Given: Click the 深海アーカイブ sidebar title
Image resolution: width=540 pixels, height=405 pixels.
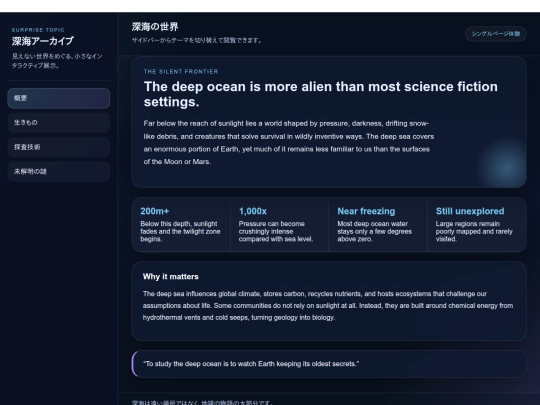Looking at the screenshot, I should 43,41.
